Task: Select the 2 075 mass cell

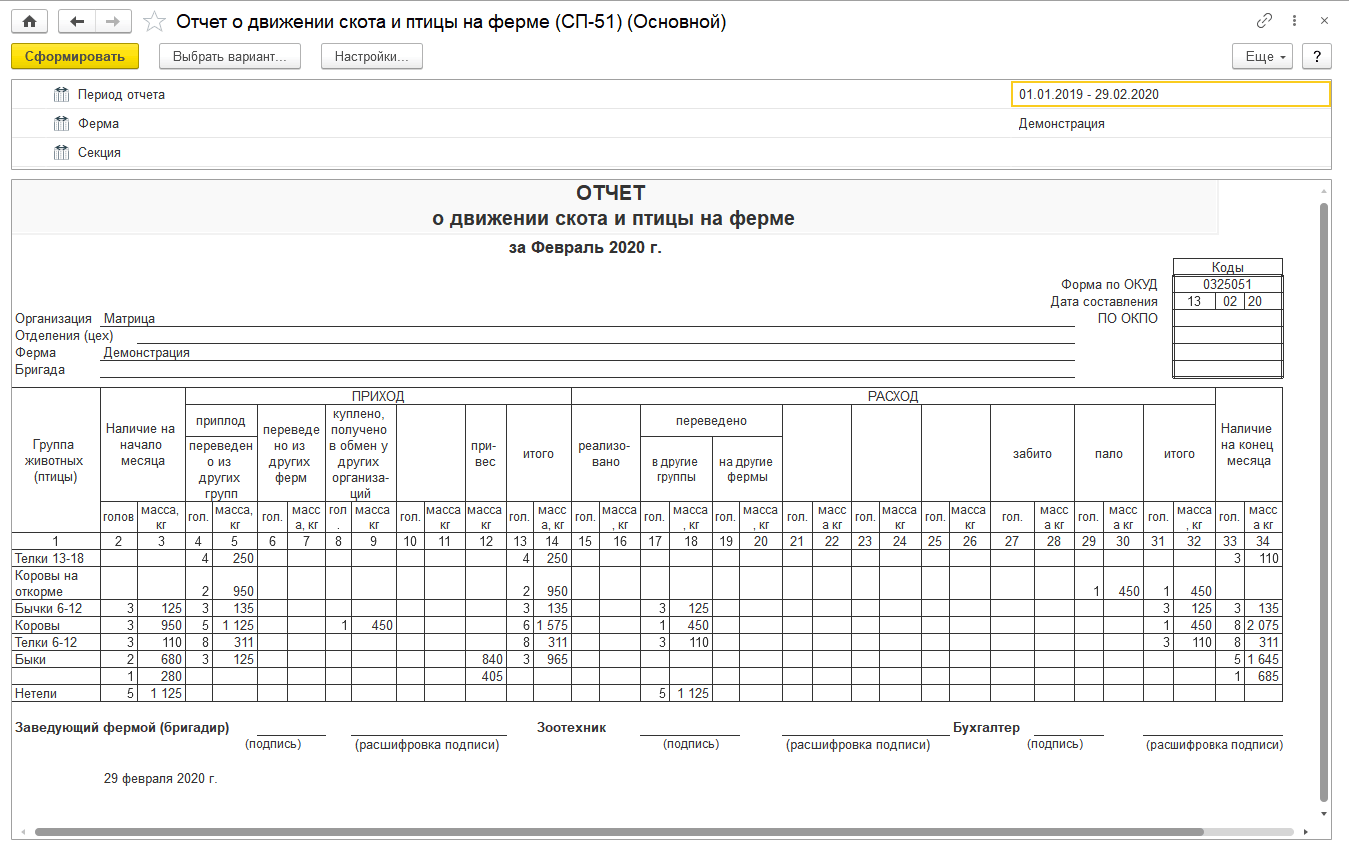Action: click(x=1262, y=625)
